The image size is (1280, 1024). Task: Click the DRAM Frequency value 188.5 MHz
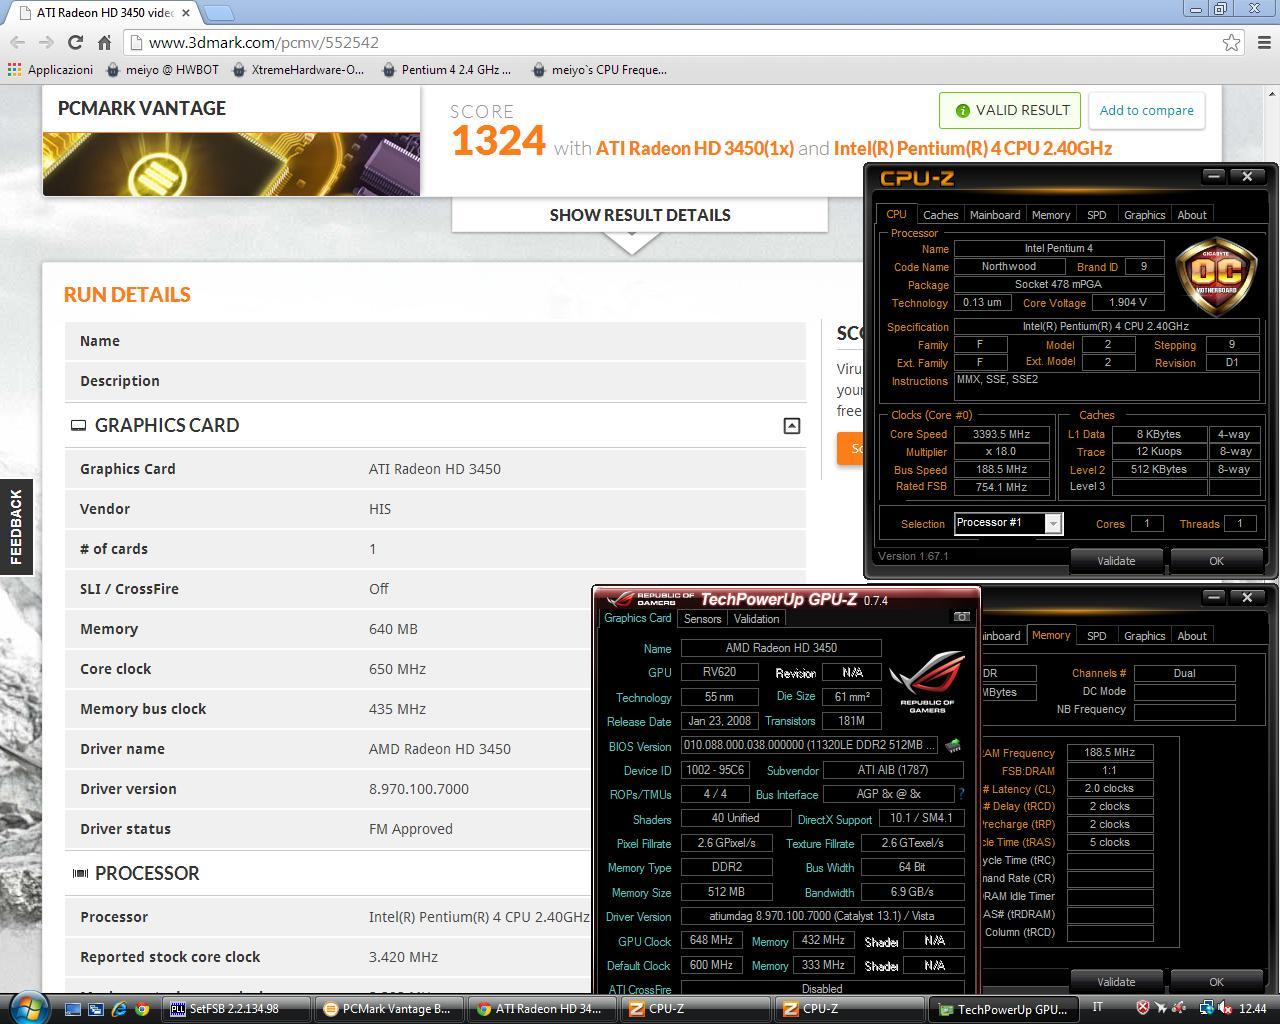[1109, 752]
